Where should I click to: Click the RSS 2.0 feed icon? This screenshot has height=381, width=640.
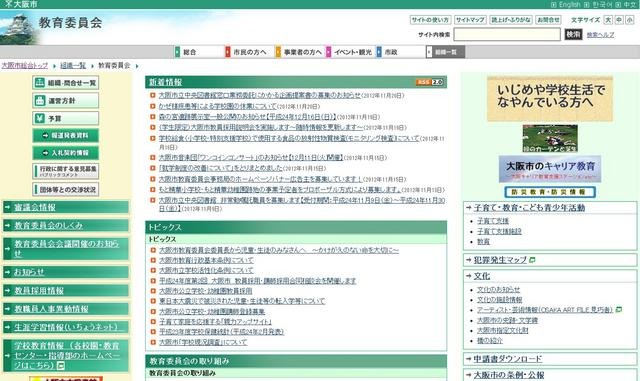coord(429,82)
